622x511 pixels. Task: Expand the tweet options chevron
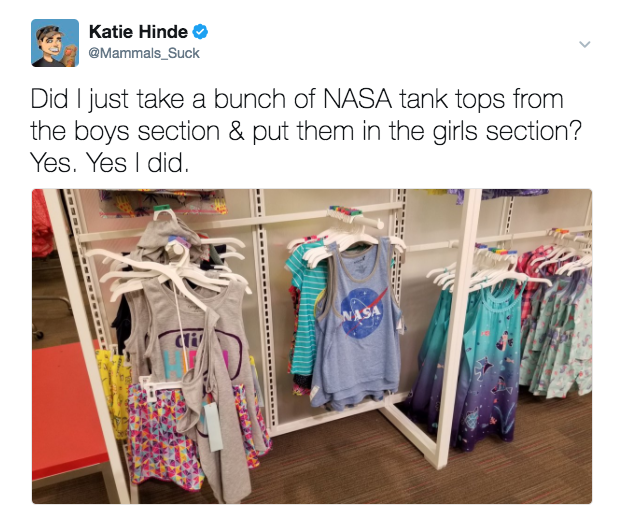(585, 44)
